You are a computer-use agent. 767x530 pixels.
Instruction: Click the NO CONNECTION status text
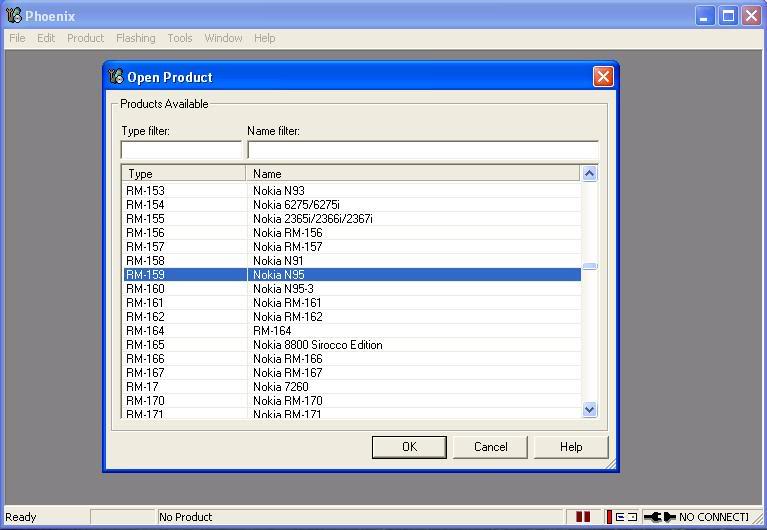713,517
